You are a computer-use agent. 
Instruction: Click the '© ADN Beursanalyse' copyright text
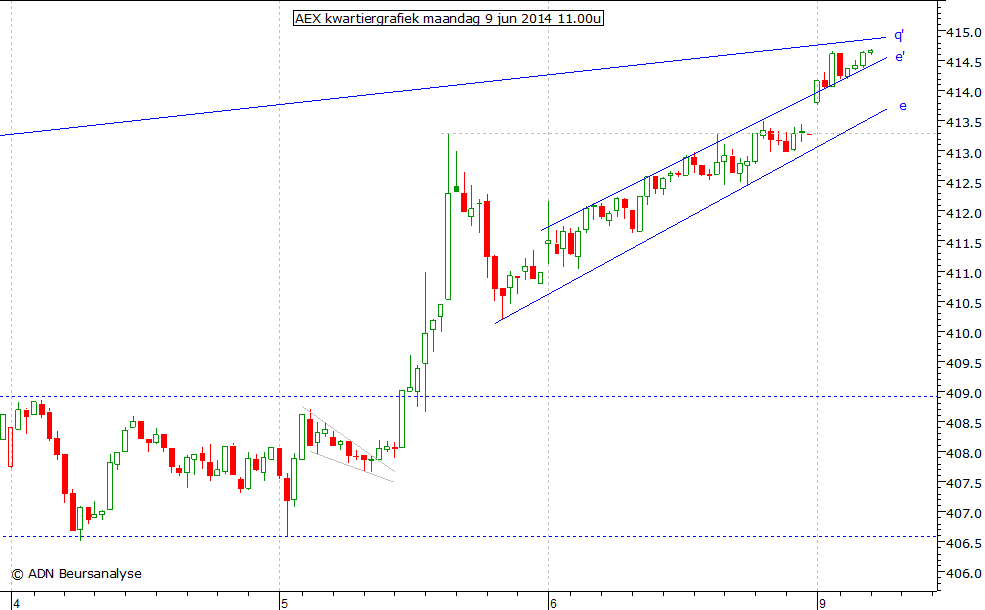click(77, 574)
